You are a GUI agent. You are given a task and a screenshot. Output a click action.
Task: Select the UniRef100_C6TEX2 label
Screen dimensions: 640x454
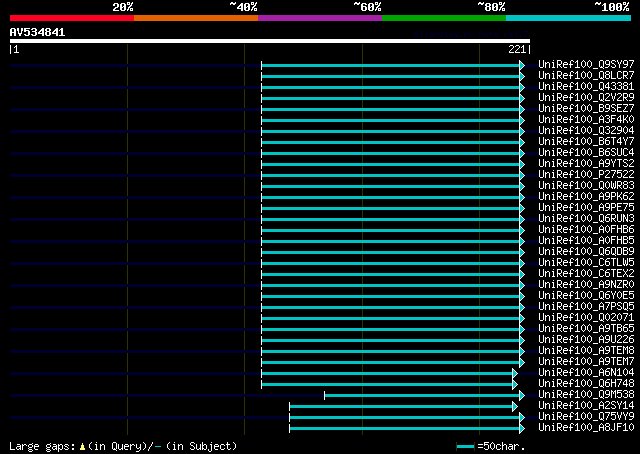click(586, 274)
